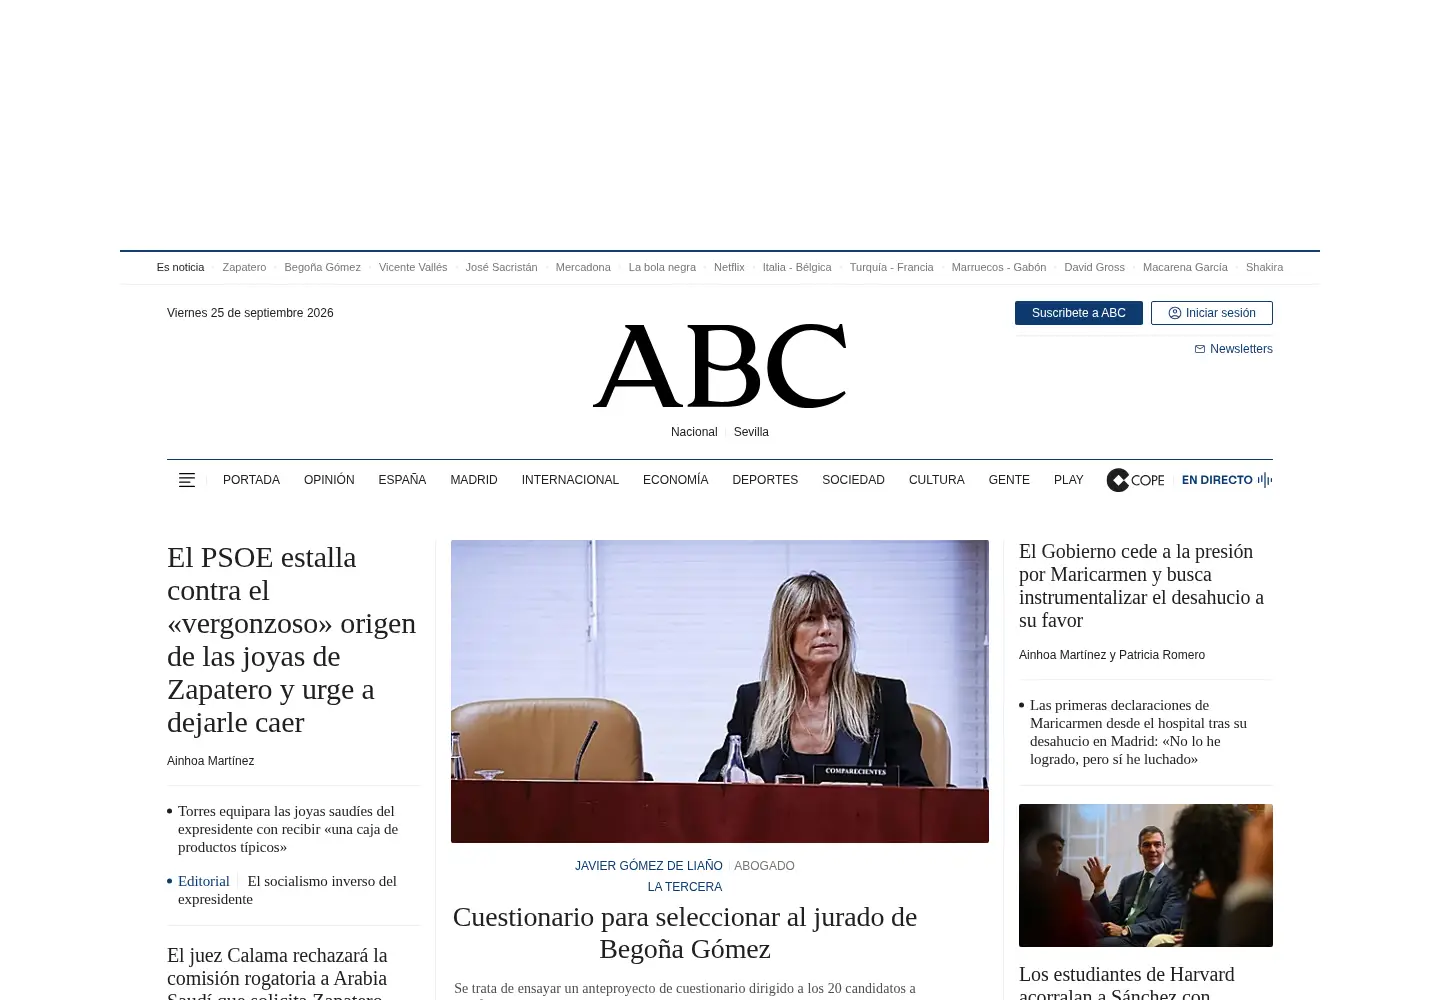Open the Internacional section
This screenshot has height=1000, width=1440.
(570, 480)
